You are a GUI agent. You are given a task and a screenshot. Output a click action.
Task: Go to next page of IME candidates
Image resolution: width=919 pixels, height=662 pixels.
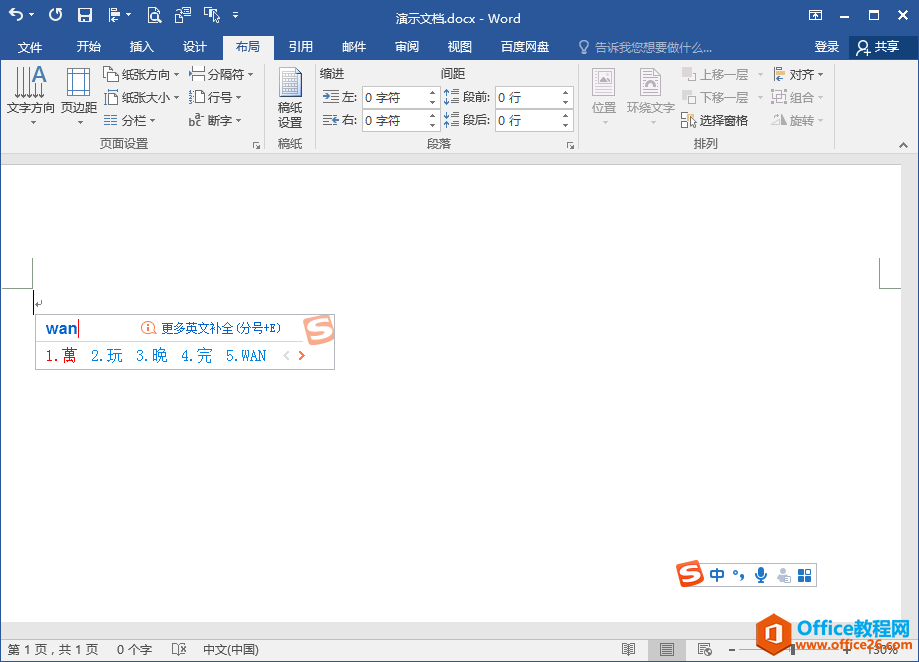click(x=302, y=356)
